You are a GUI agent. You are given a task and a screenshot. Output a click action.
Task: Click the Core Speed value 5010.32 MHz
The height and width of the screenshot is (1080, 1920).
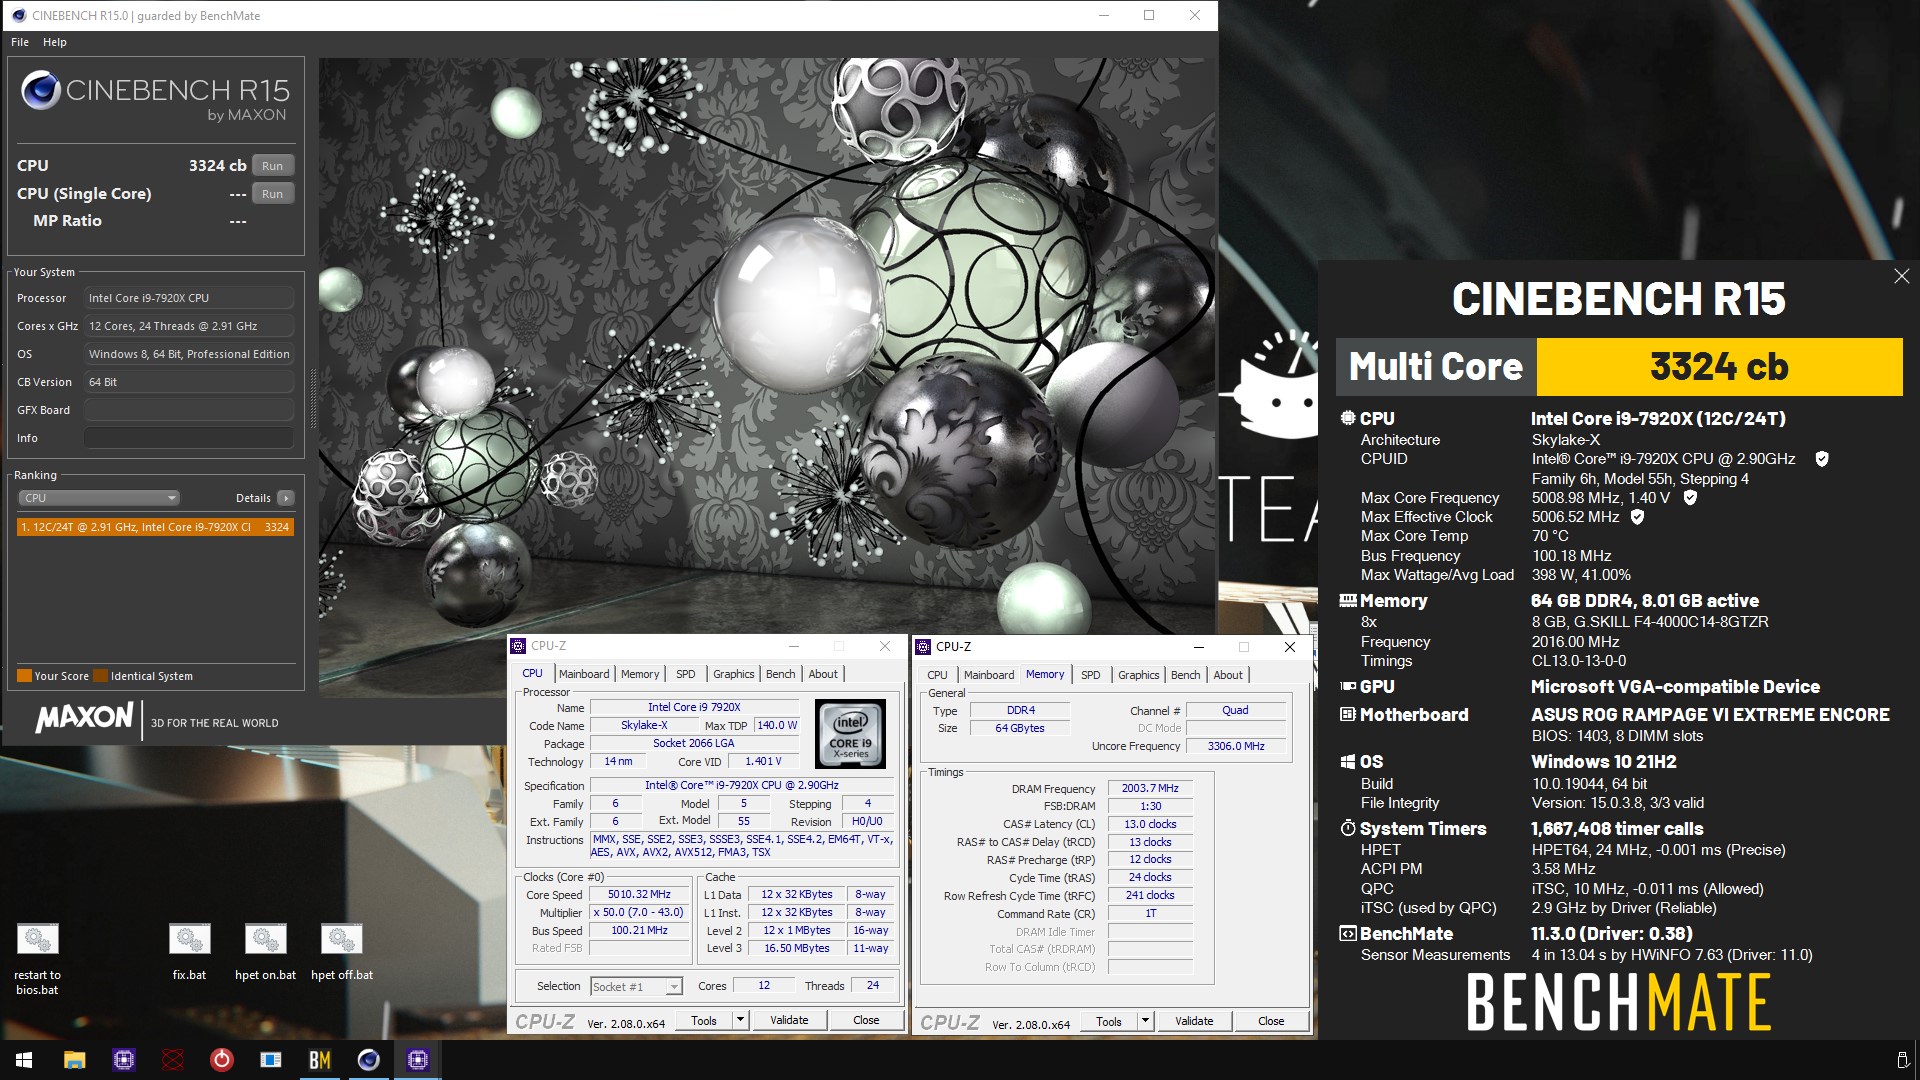coord(639,895)
